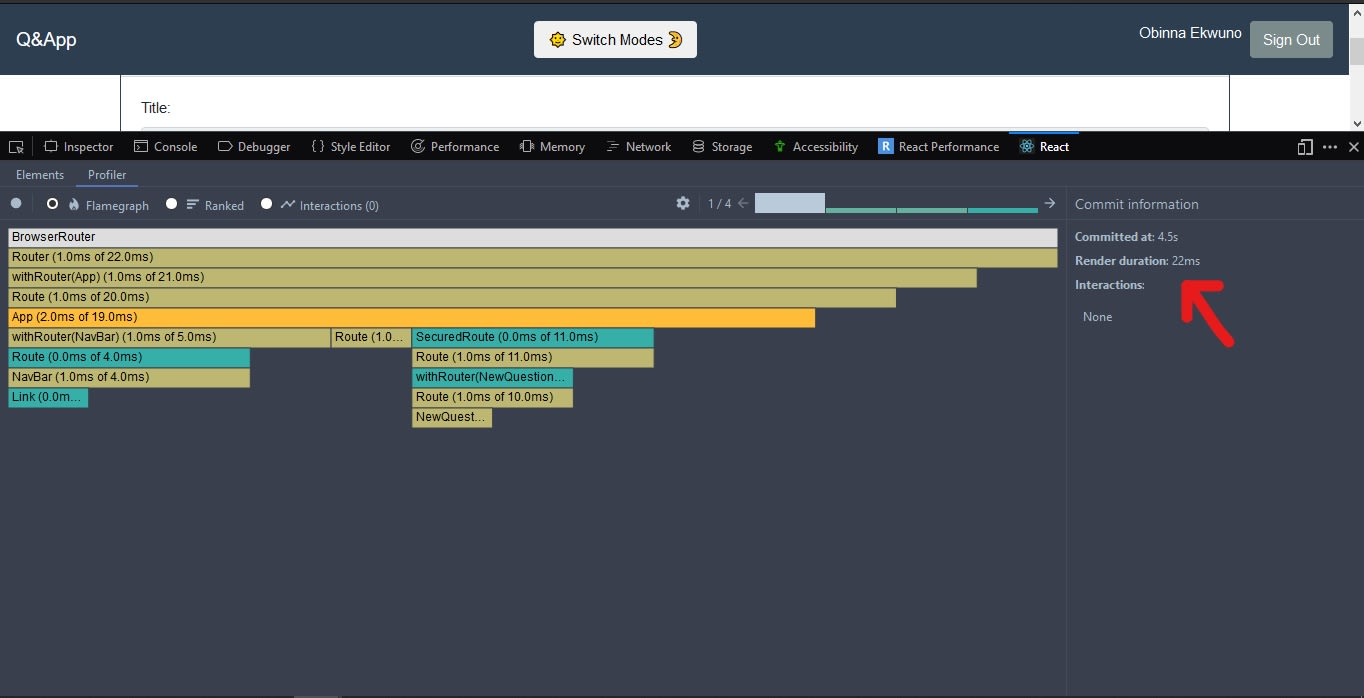Close the developer tools panel
The height and width of the screenshot is (698, 1364).
click(x=1354, y=147)
